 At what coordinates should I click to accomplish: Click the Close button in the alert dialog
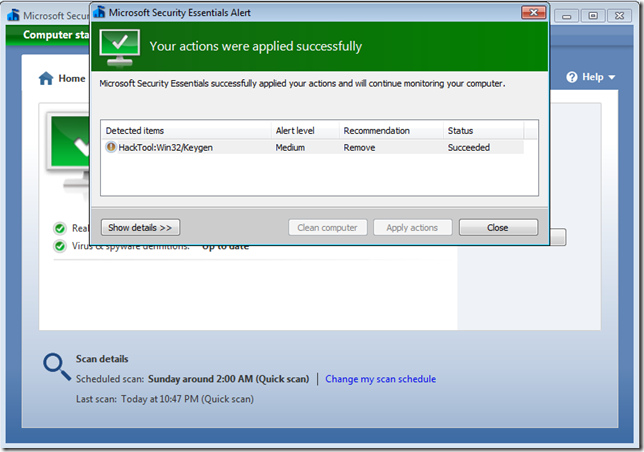point(498,227)
